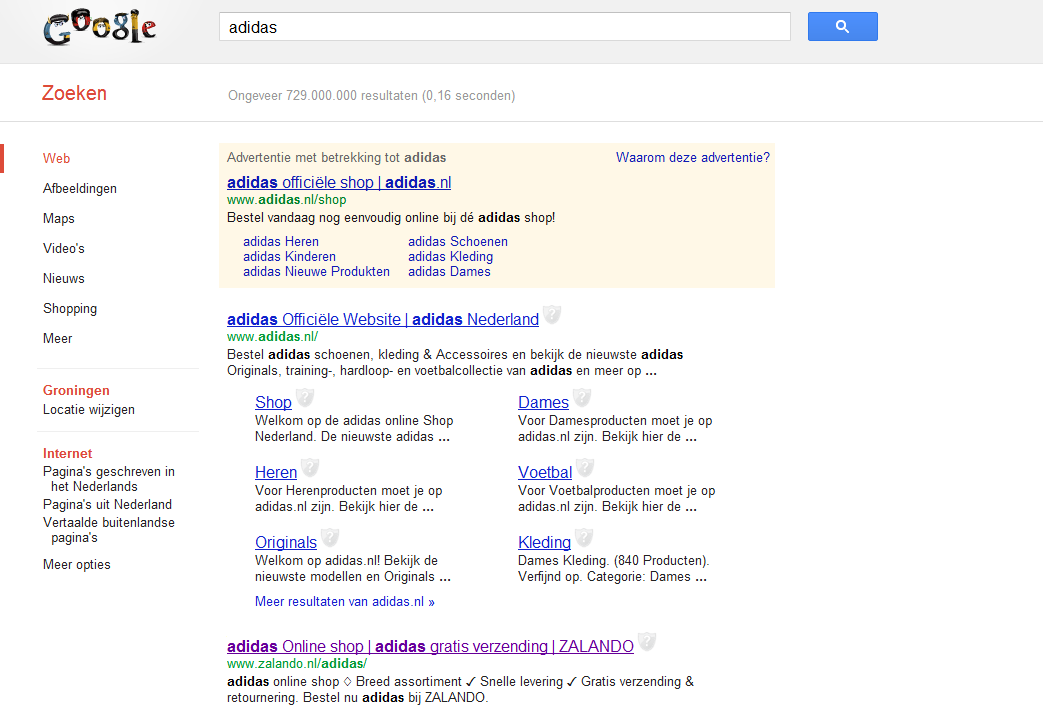Open the Heren sitelink
Screen dimensions: 1043x713
point(275,472)
